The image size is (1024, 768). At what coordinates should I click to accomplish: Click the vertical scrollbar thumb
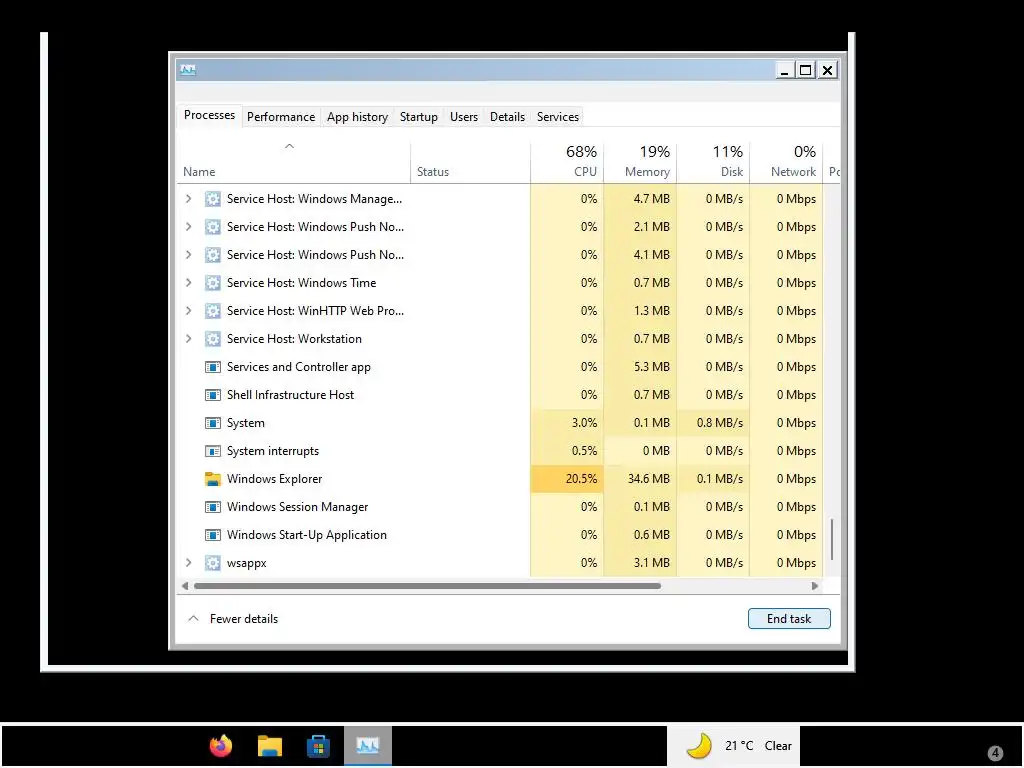click(832, 539)
